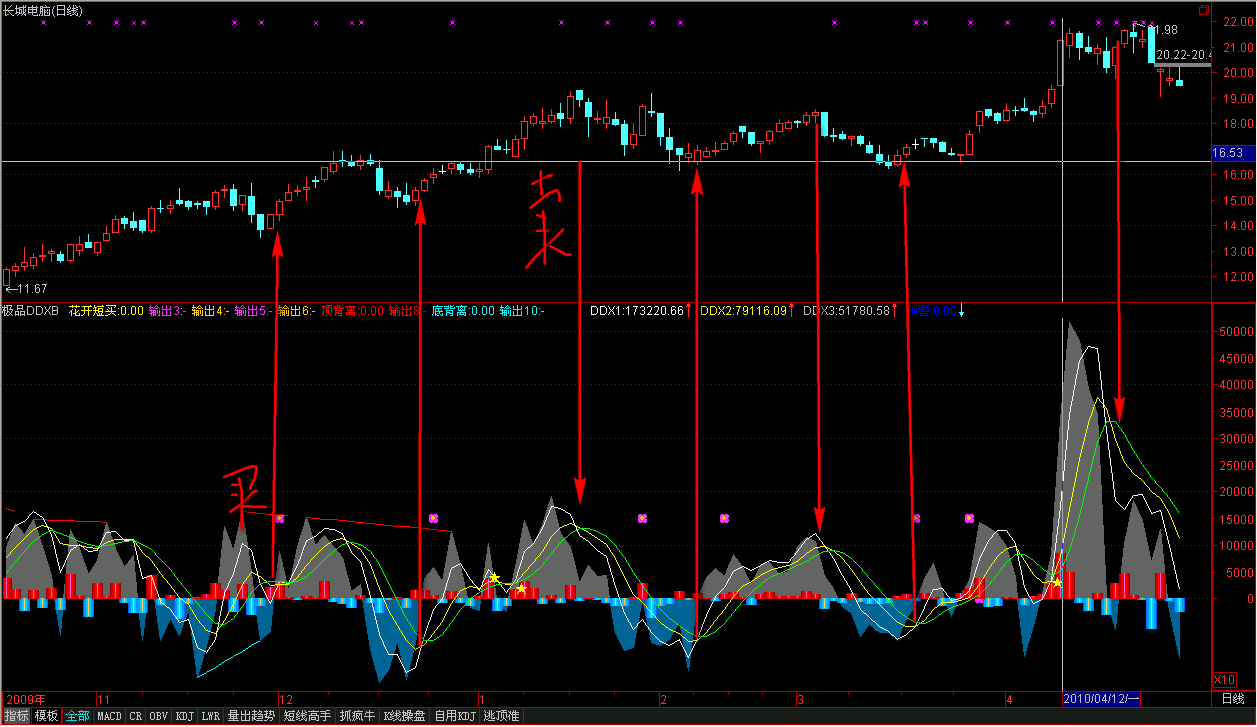The height and width of the screenshot is (727, 1257).
Task: Click the 16.53 price label on axis
Action: pyautogui.click(x=1227, y=153)
